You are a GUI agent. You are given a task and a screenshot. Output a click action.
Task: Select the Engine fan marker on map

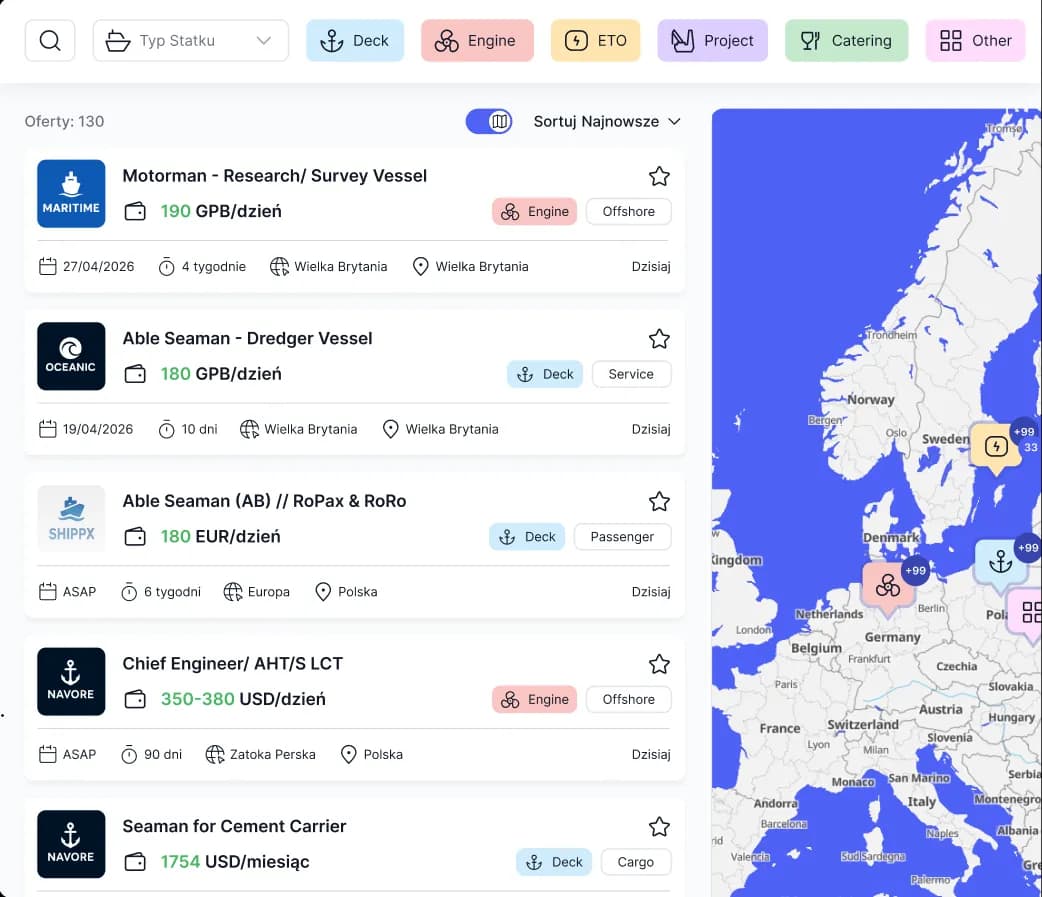tap(888, 586)
